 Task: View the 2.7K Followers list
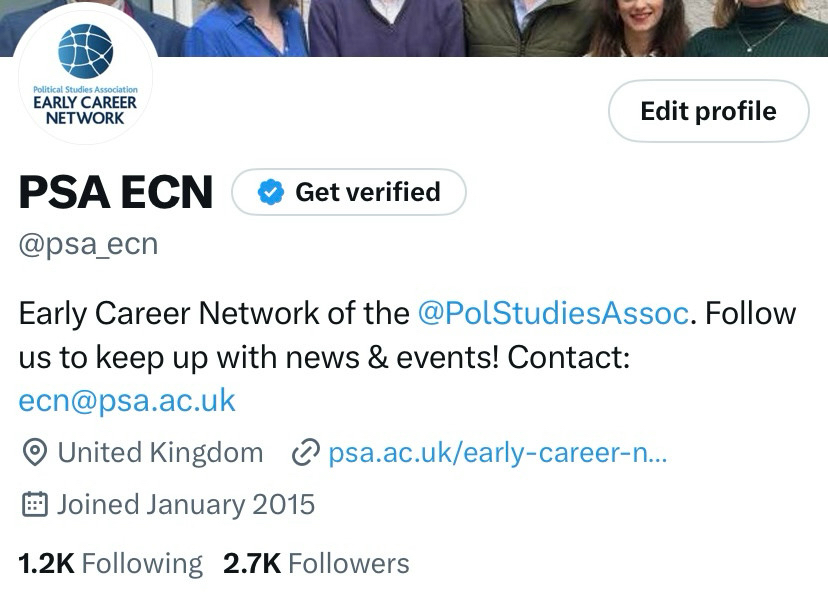316,563
